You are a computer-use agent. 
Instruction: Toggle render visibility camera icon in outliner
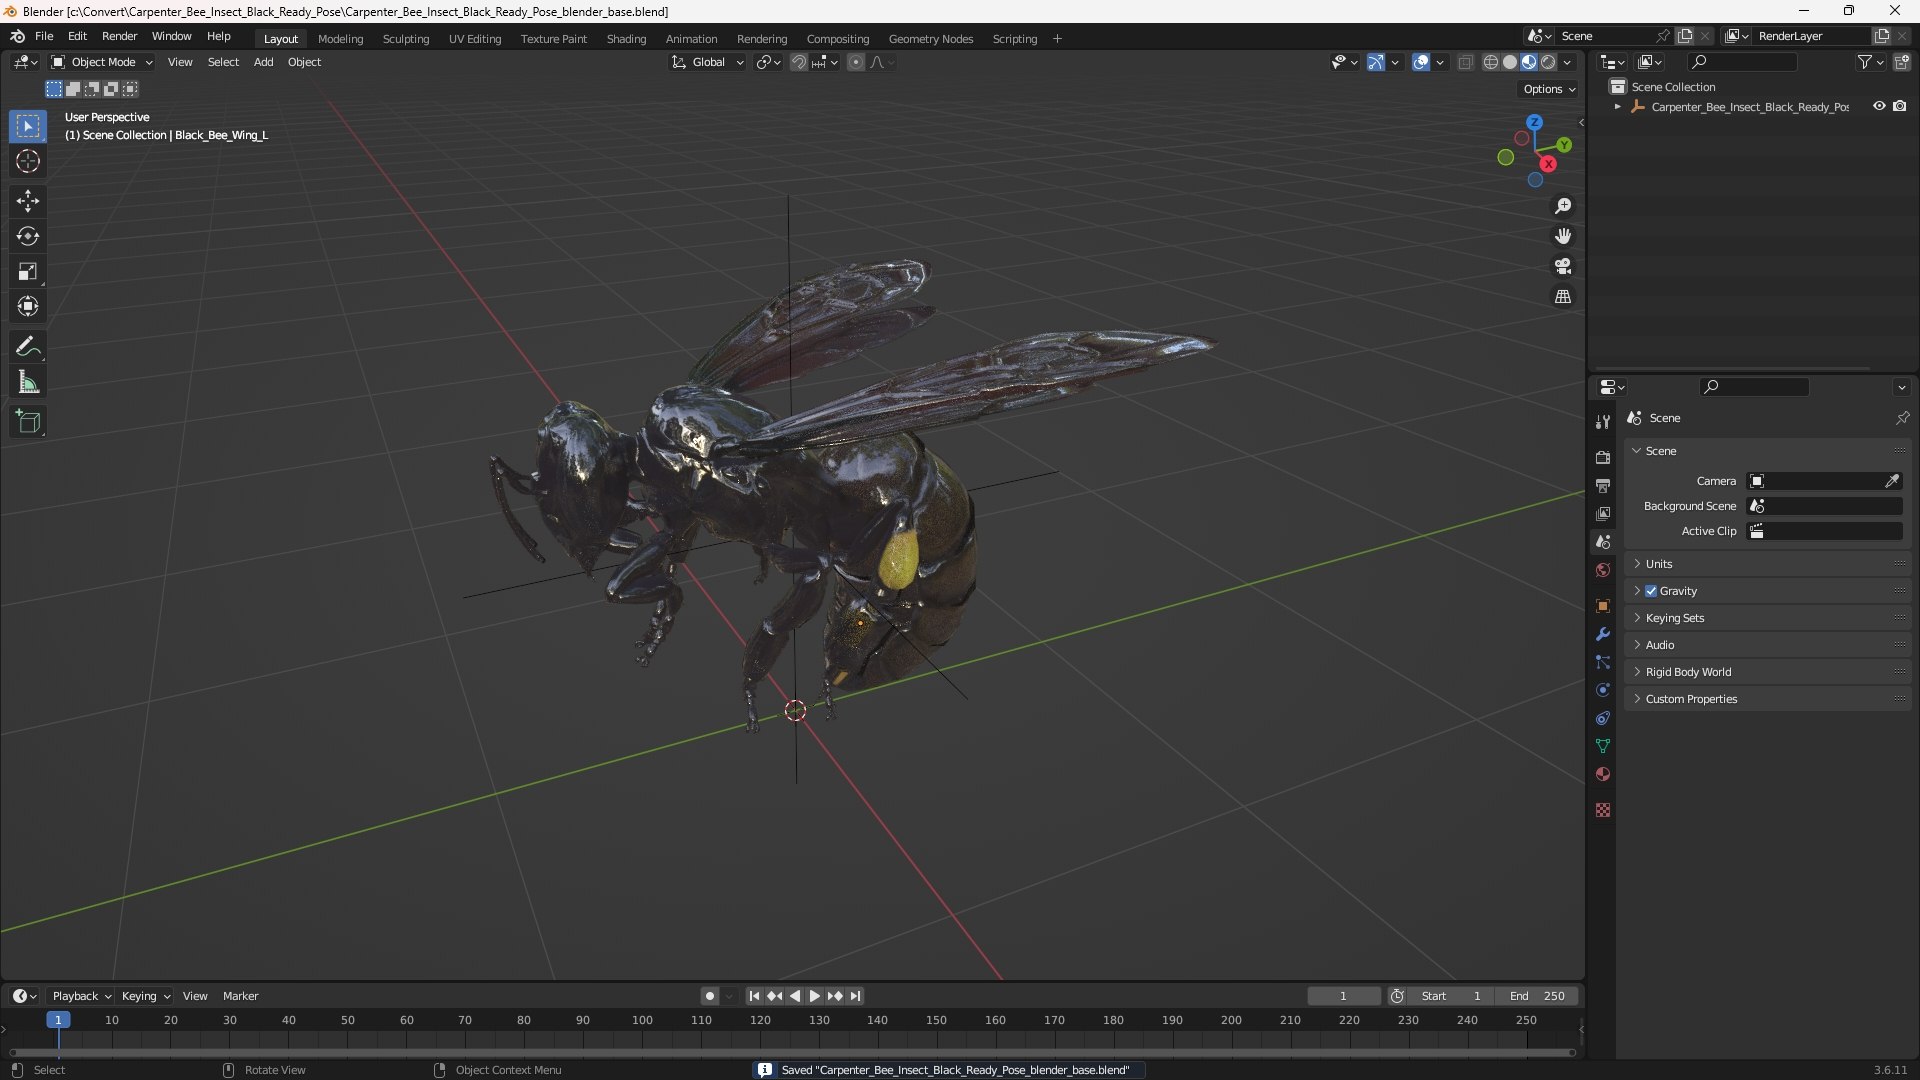pyautogui.click(x=1899, y=106)
